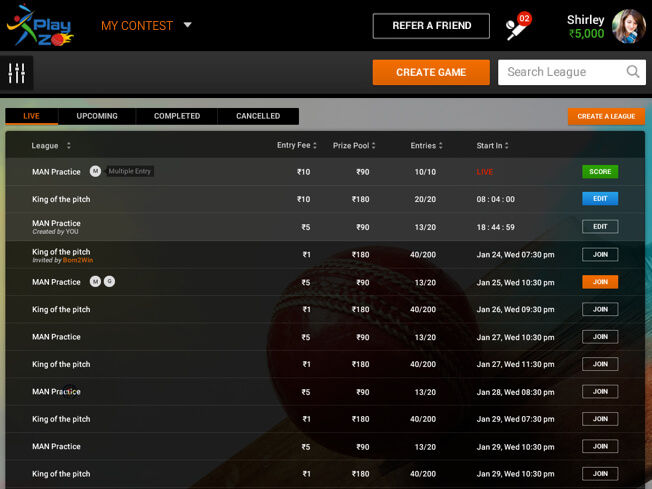Open the CANCELLED tab
Image resolution: width=652 pixels, height=489 pixels.
pyautogui.click(x=258, y=116)
